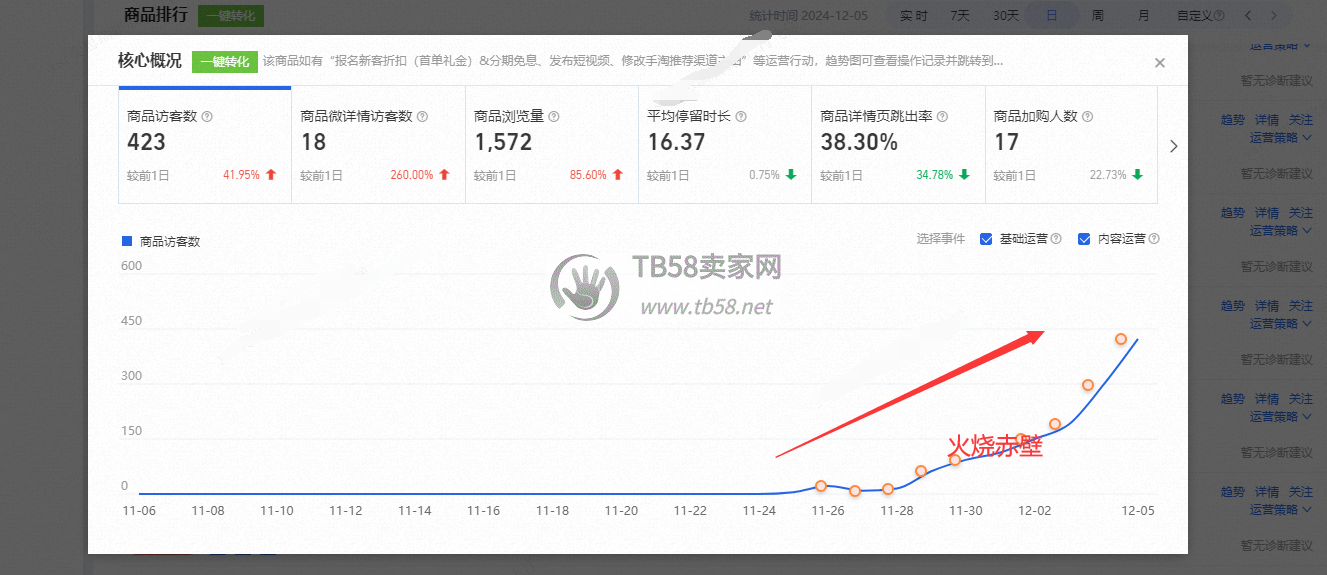Select 日 granularity in background header

point(1052,16)
